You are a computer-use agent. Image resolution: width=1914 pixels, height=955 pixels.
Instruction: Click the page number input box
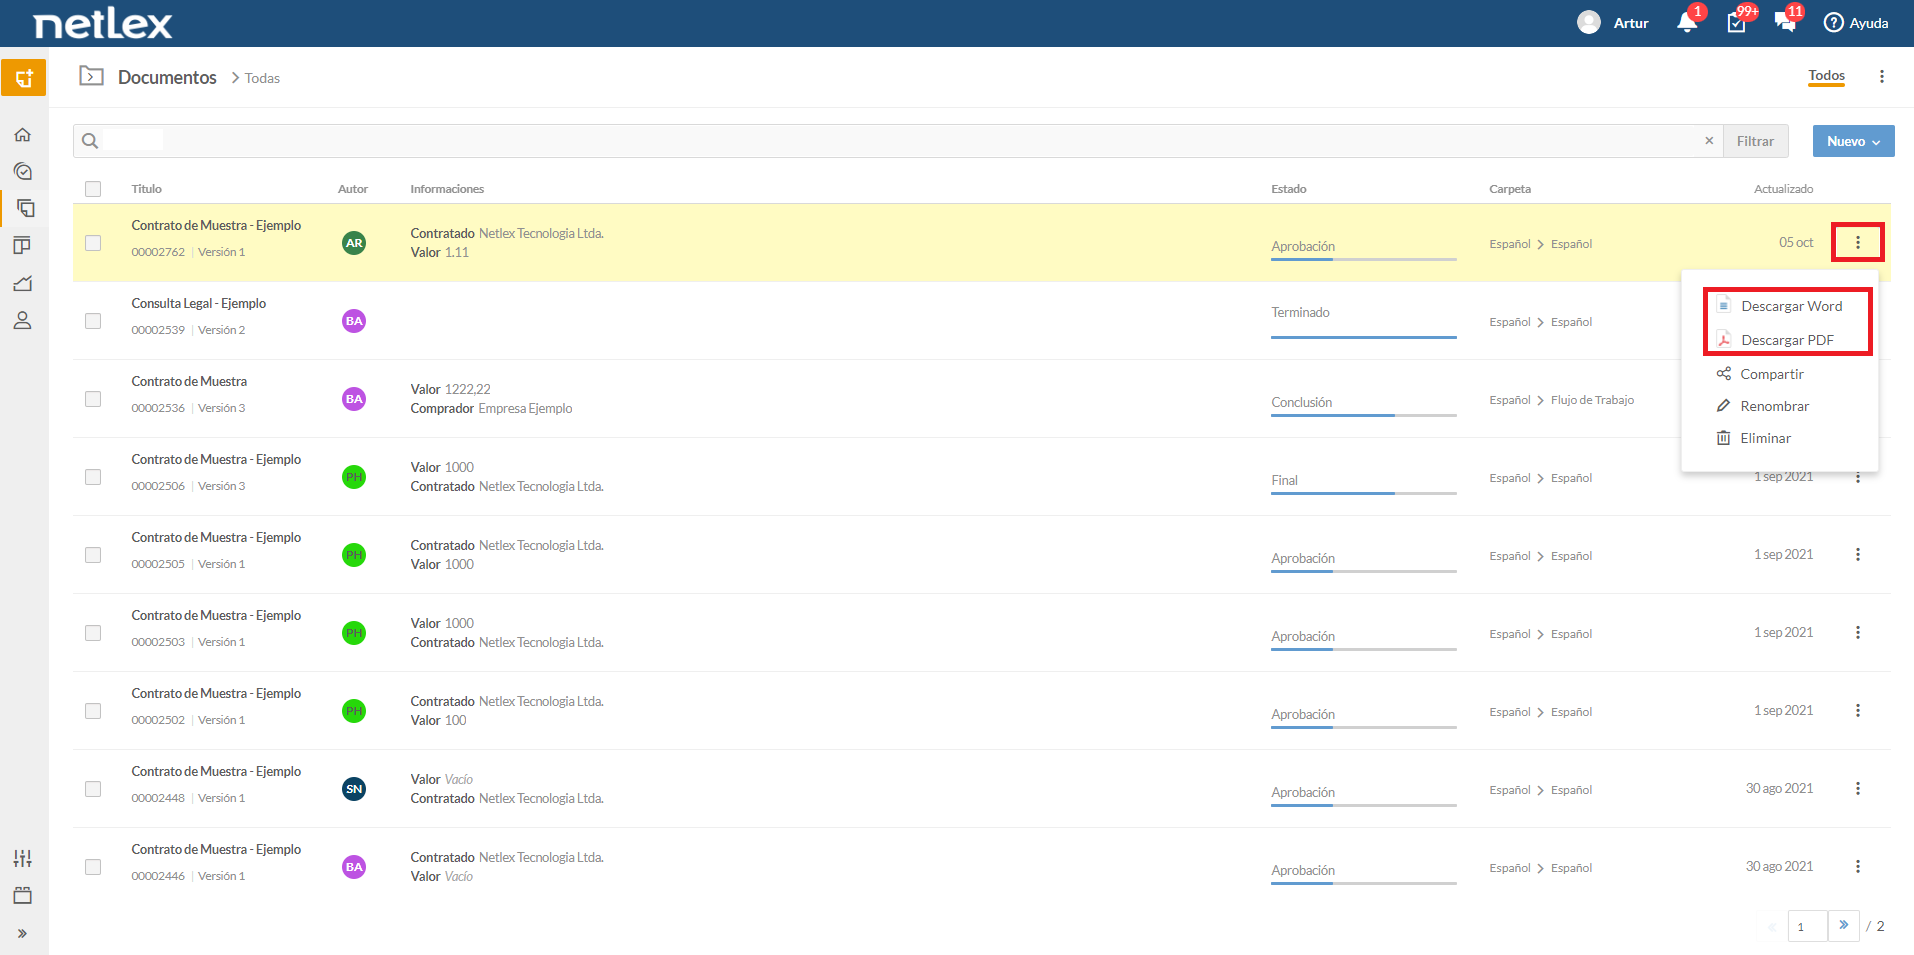coord(1807,926)
